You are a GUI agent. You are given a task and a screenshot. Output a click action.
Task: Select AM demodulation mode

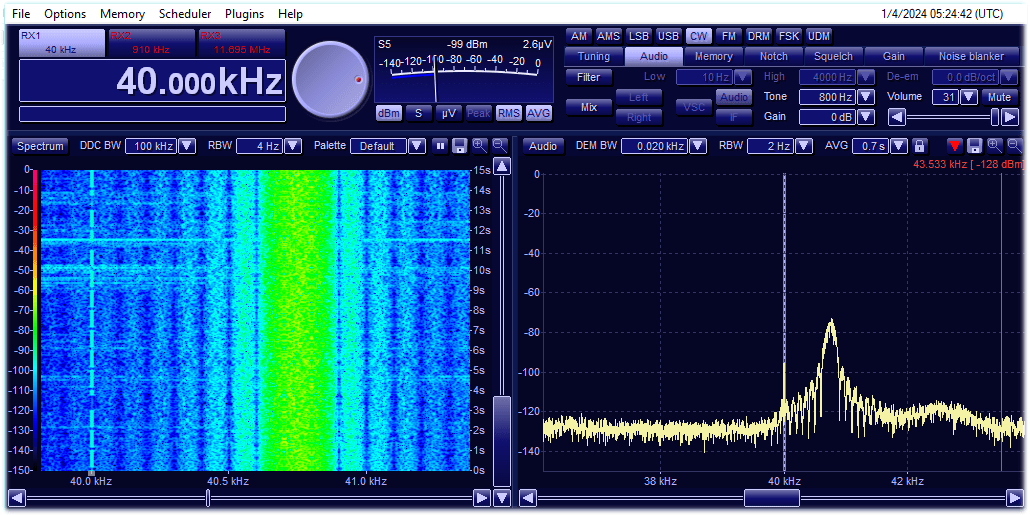[579, 36]
